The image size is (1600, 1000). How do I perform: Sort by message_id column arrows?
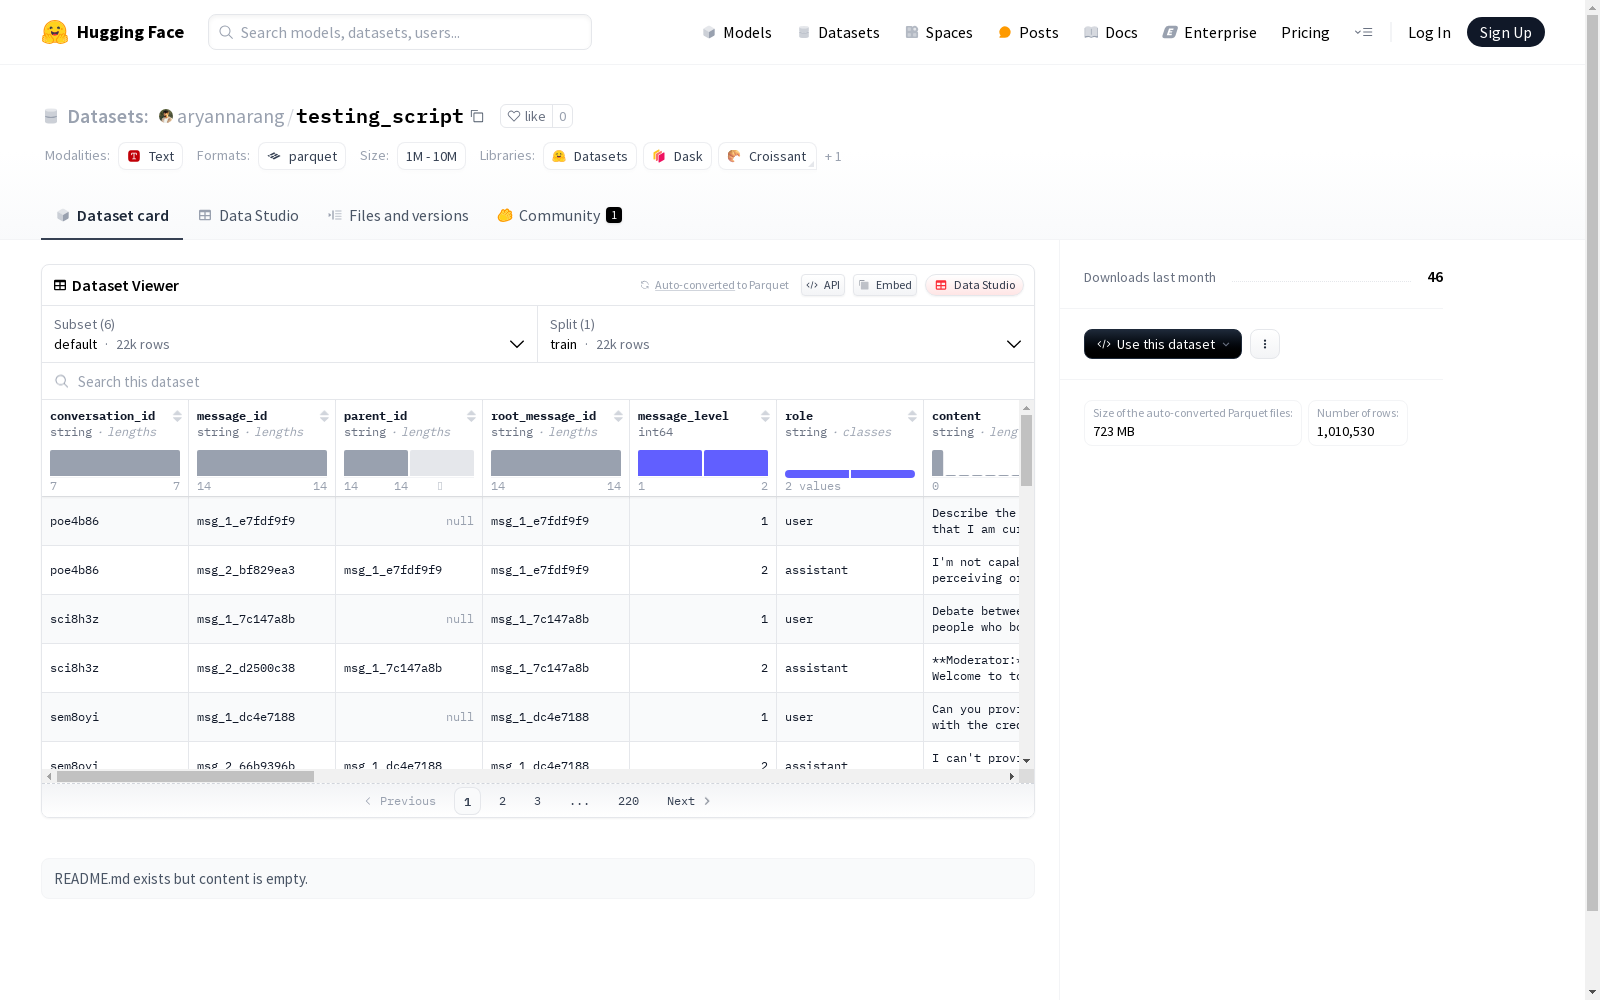[324, 416]
